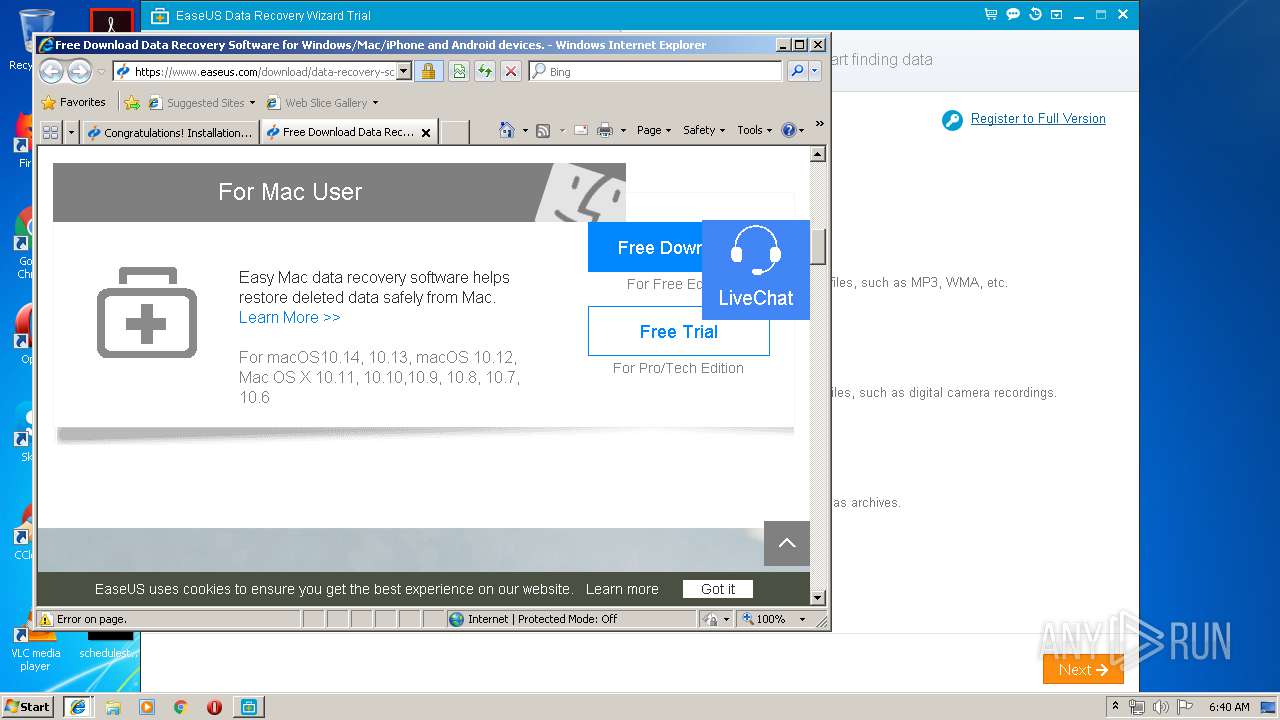Click the Chrome icon on taskbar

pos(180,707)
